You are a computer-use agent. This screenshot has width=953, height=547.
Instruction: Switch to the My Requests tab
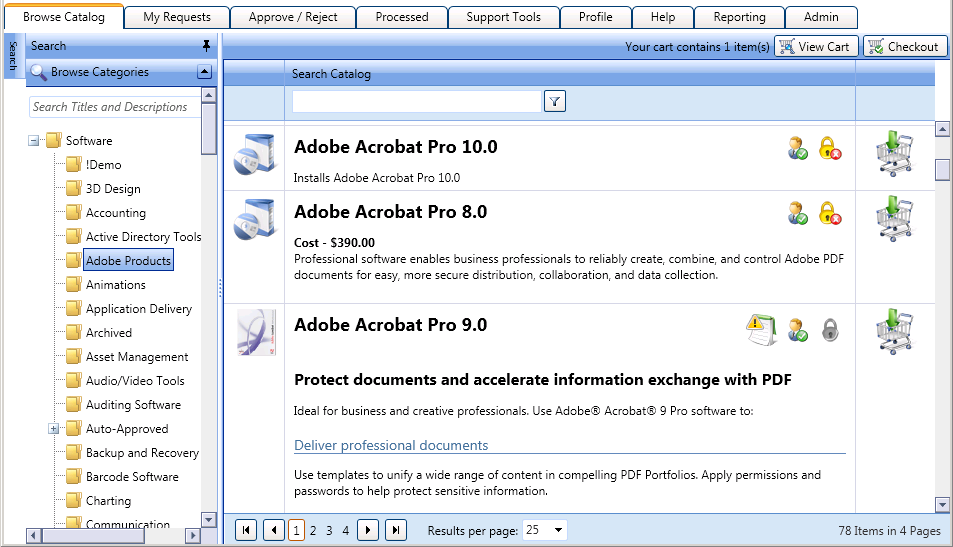177,17
